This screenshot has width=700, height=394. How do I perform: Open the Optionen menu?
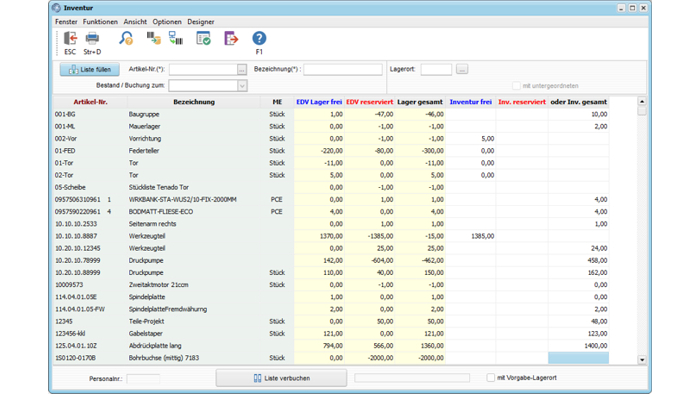(167, 21)
